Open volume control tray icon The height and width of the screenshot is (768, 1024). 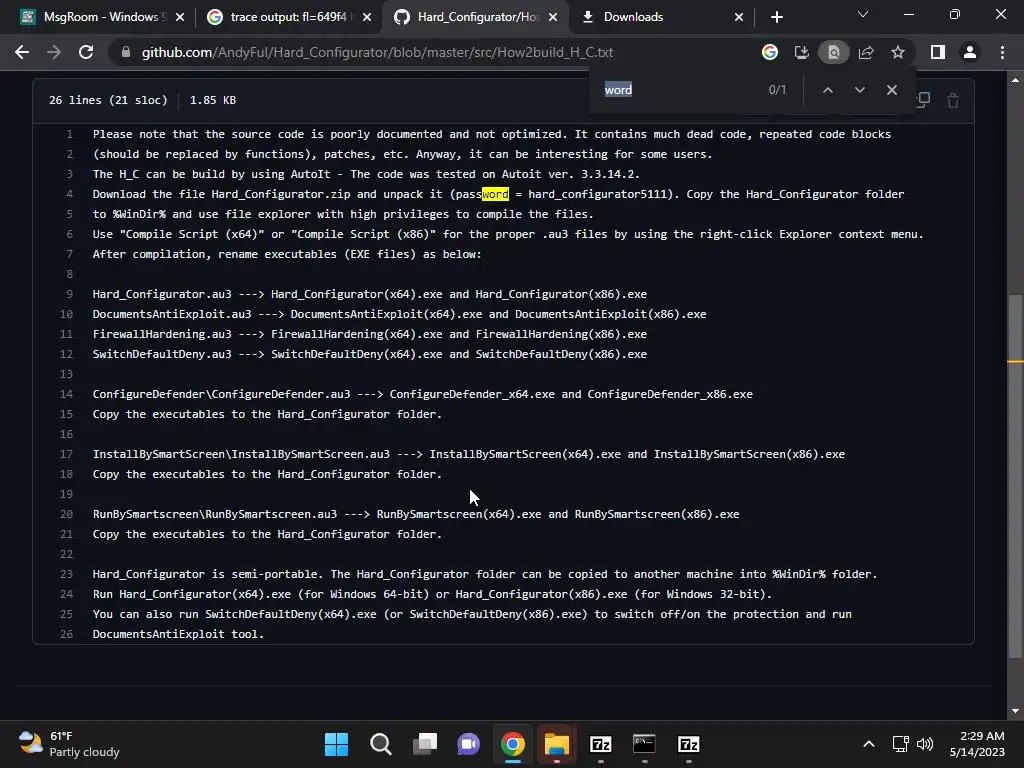pyautogui.click(x=925, y=744)
